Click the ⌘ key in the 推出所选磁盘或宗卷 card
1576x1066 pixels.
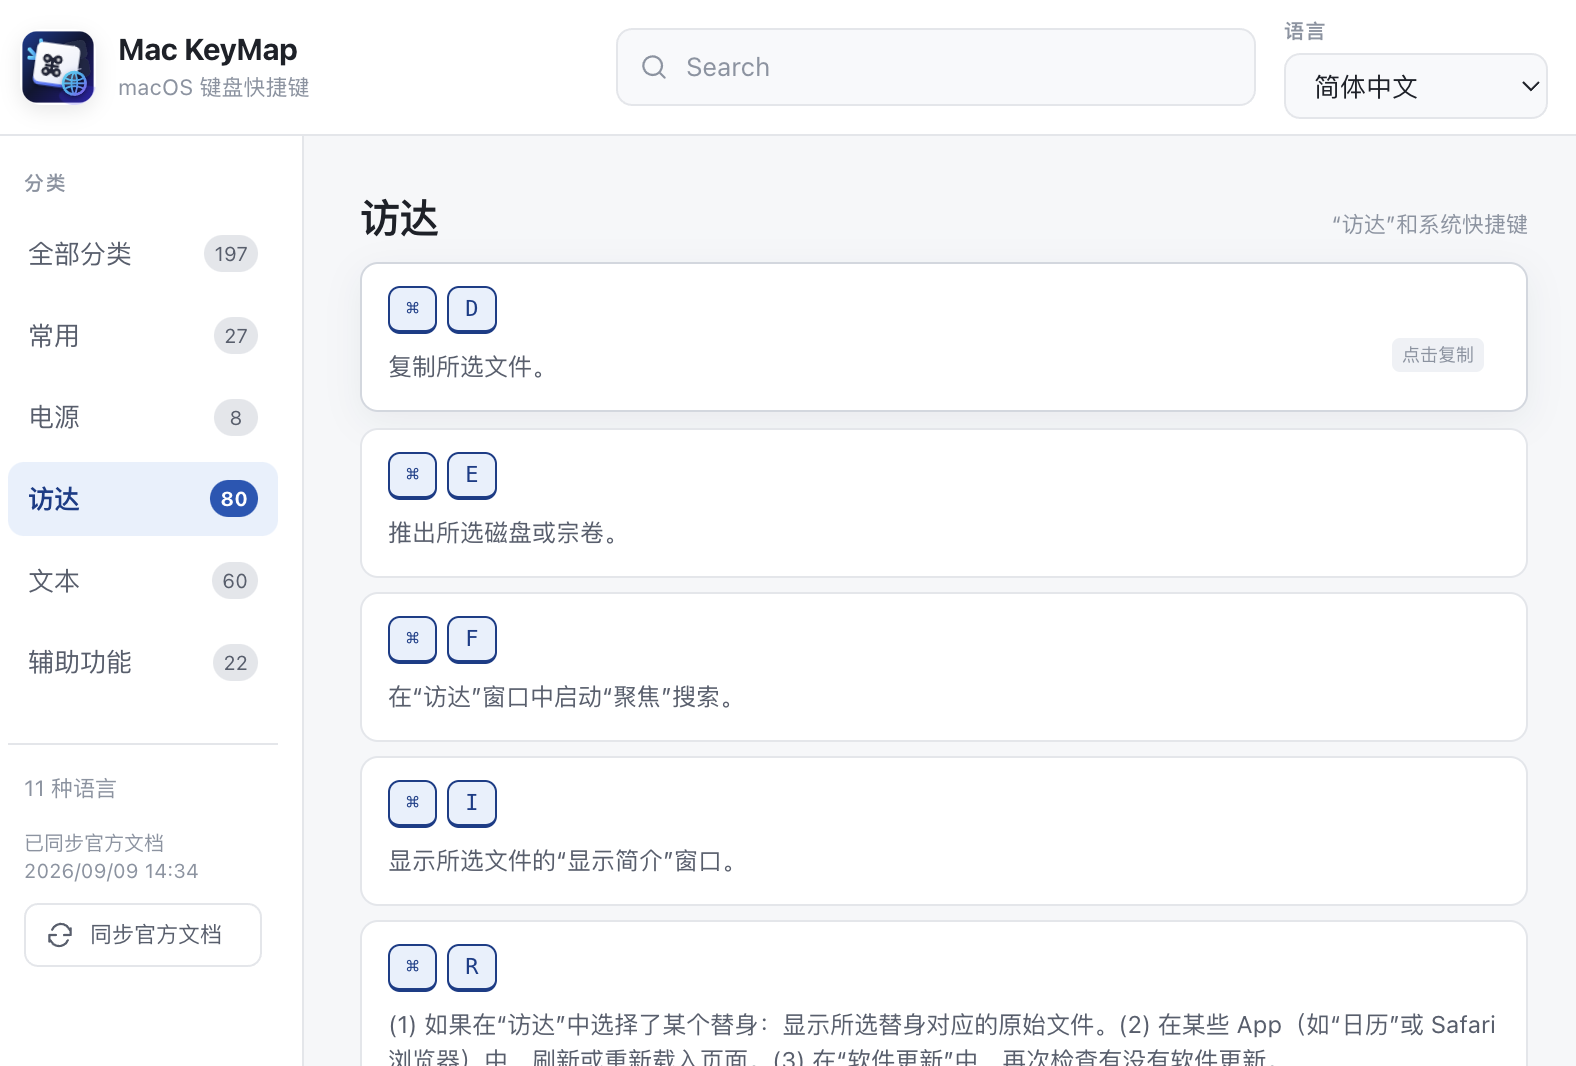point(413,475)
